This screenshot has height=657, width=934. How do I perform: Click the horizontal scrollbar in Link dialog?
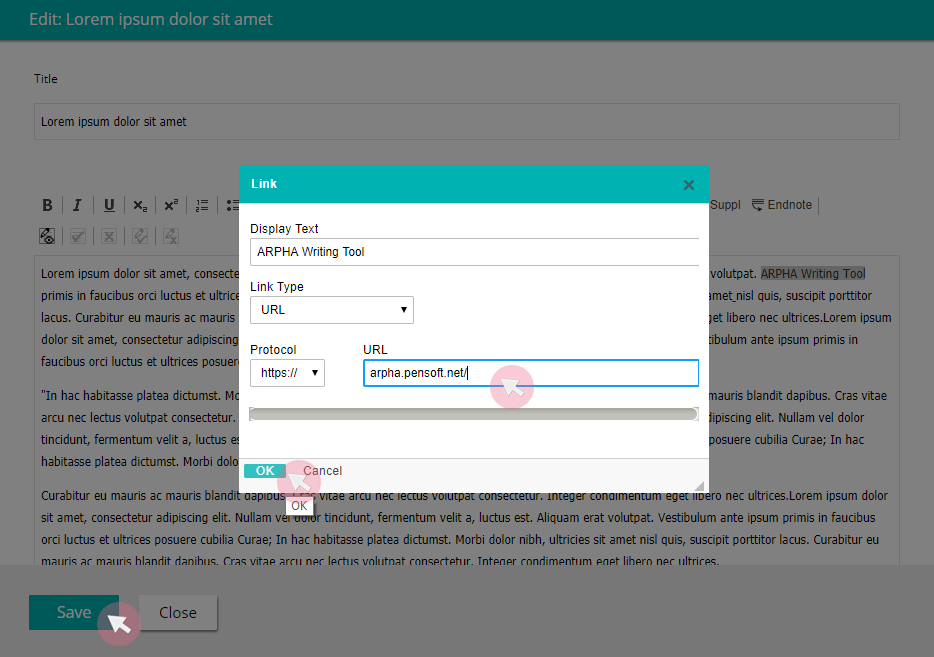(x=474, y=415)
